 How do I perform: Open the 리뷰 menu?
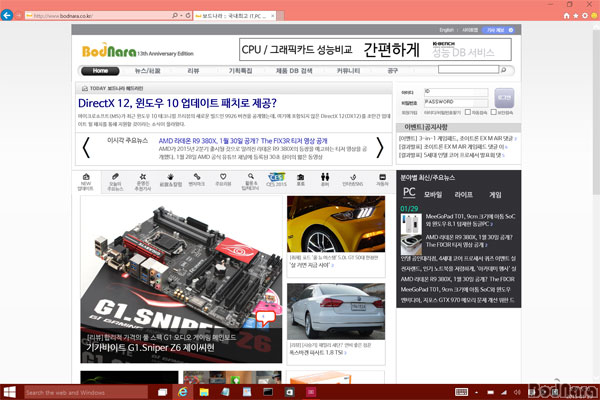pyautogui.click(x=193, y=71)
